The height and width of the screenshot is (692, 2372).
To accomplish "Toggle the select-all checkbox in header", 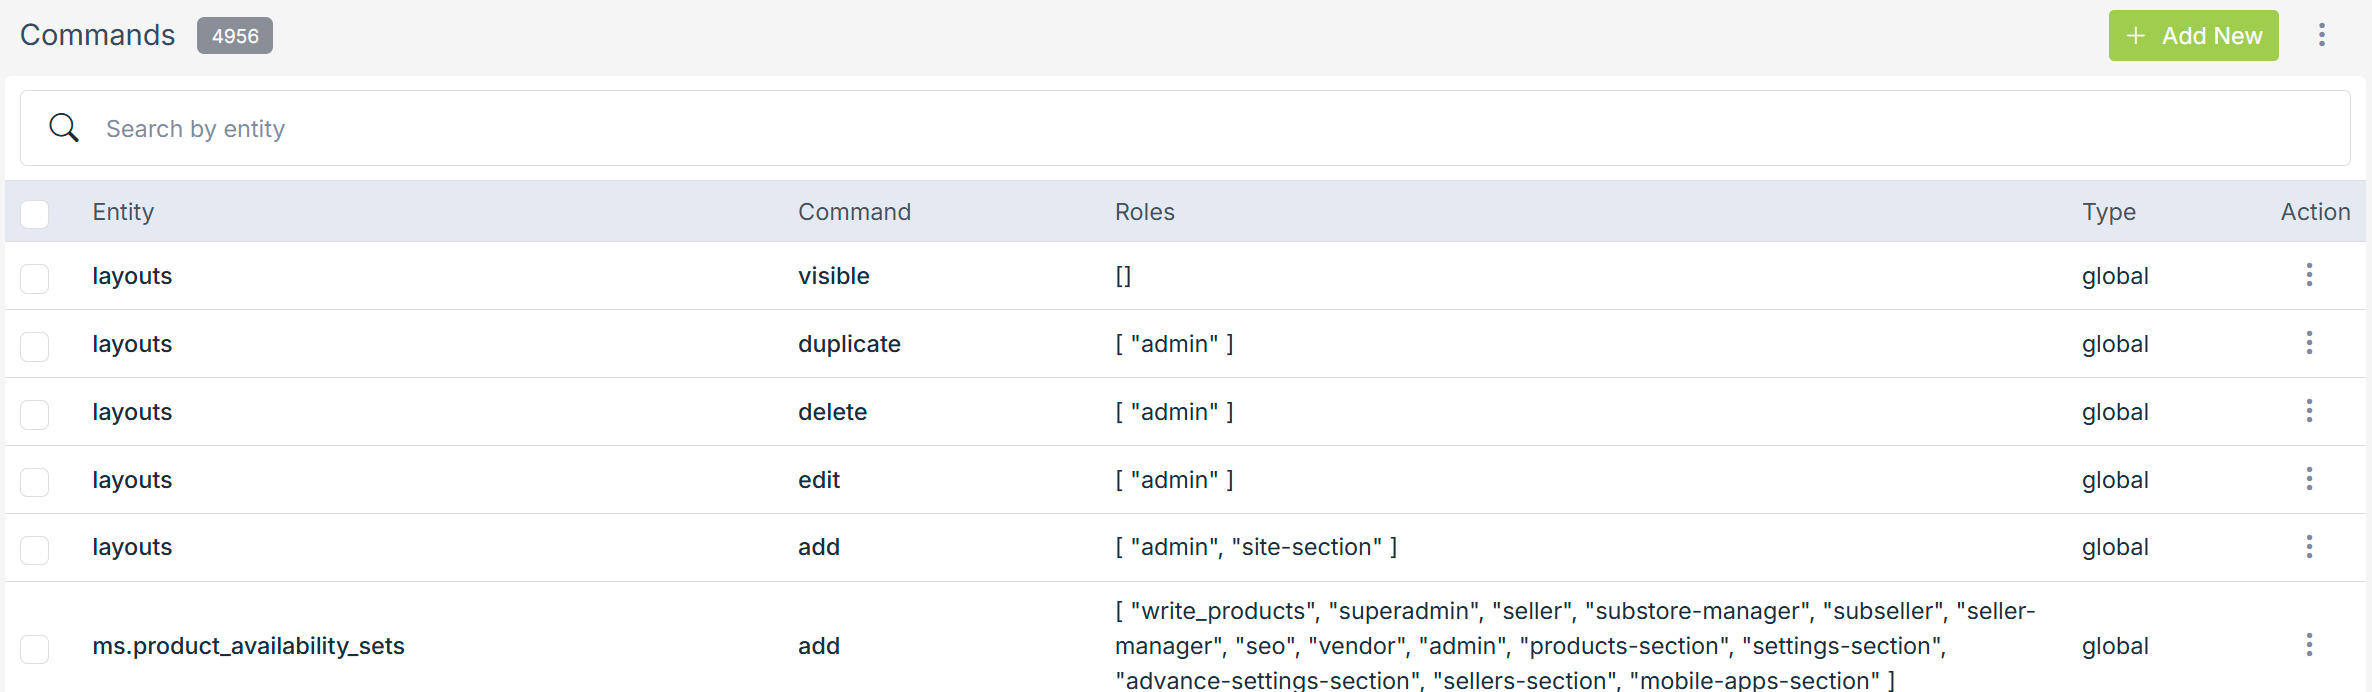I will (x=35, y=213).
